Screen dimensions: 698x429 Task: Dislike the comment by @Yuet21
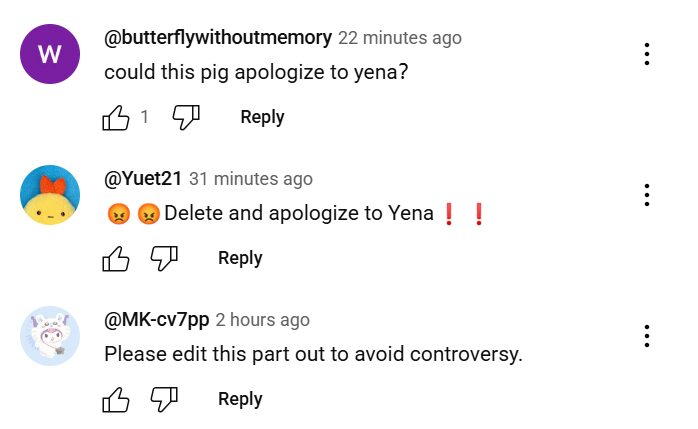(x=164, y=259)
